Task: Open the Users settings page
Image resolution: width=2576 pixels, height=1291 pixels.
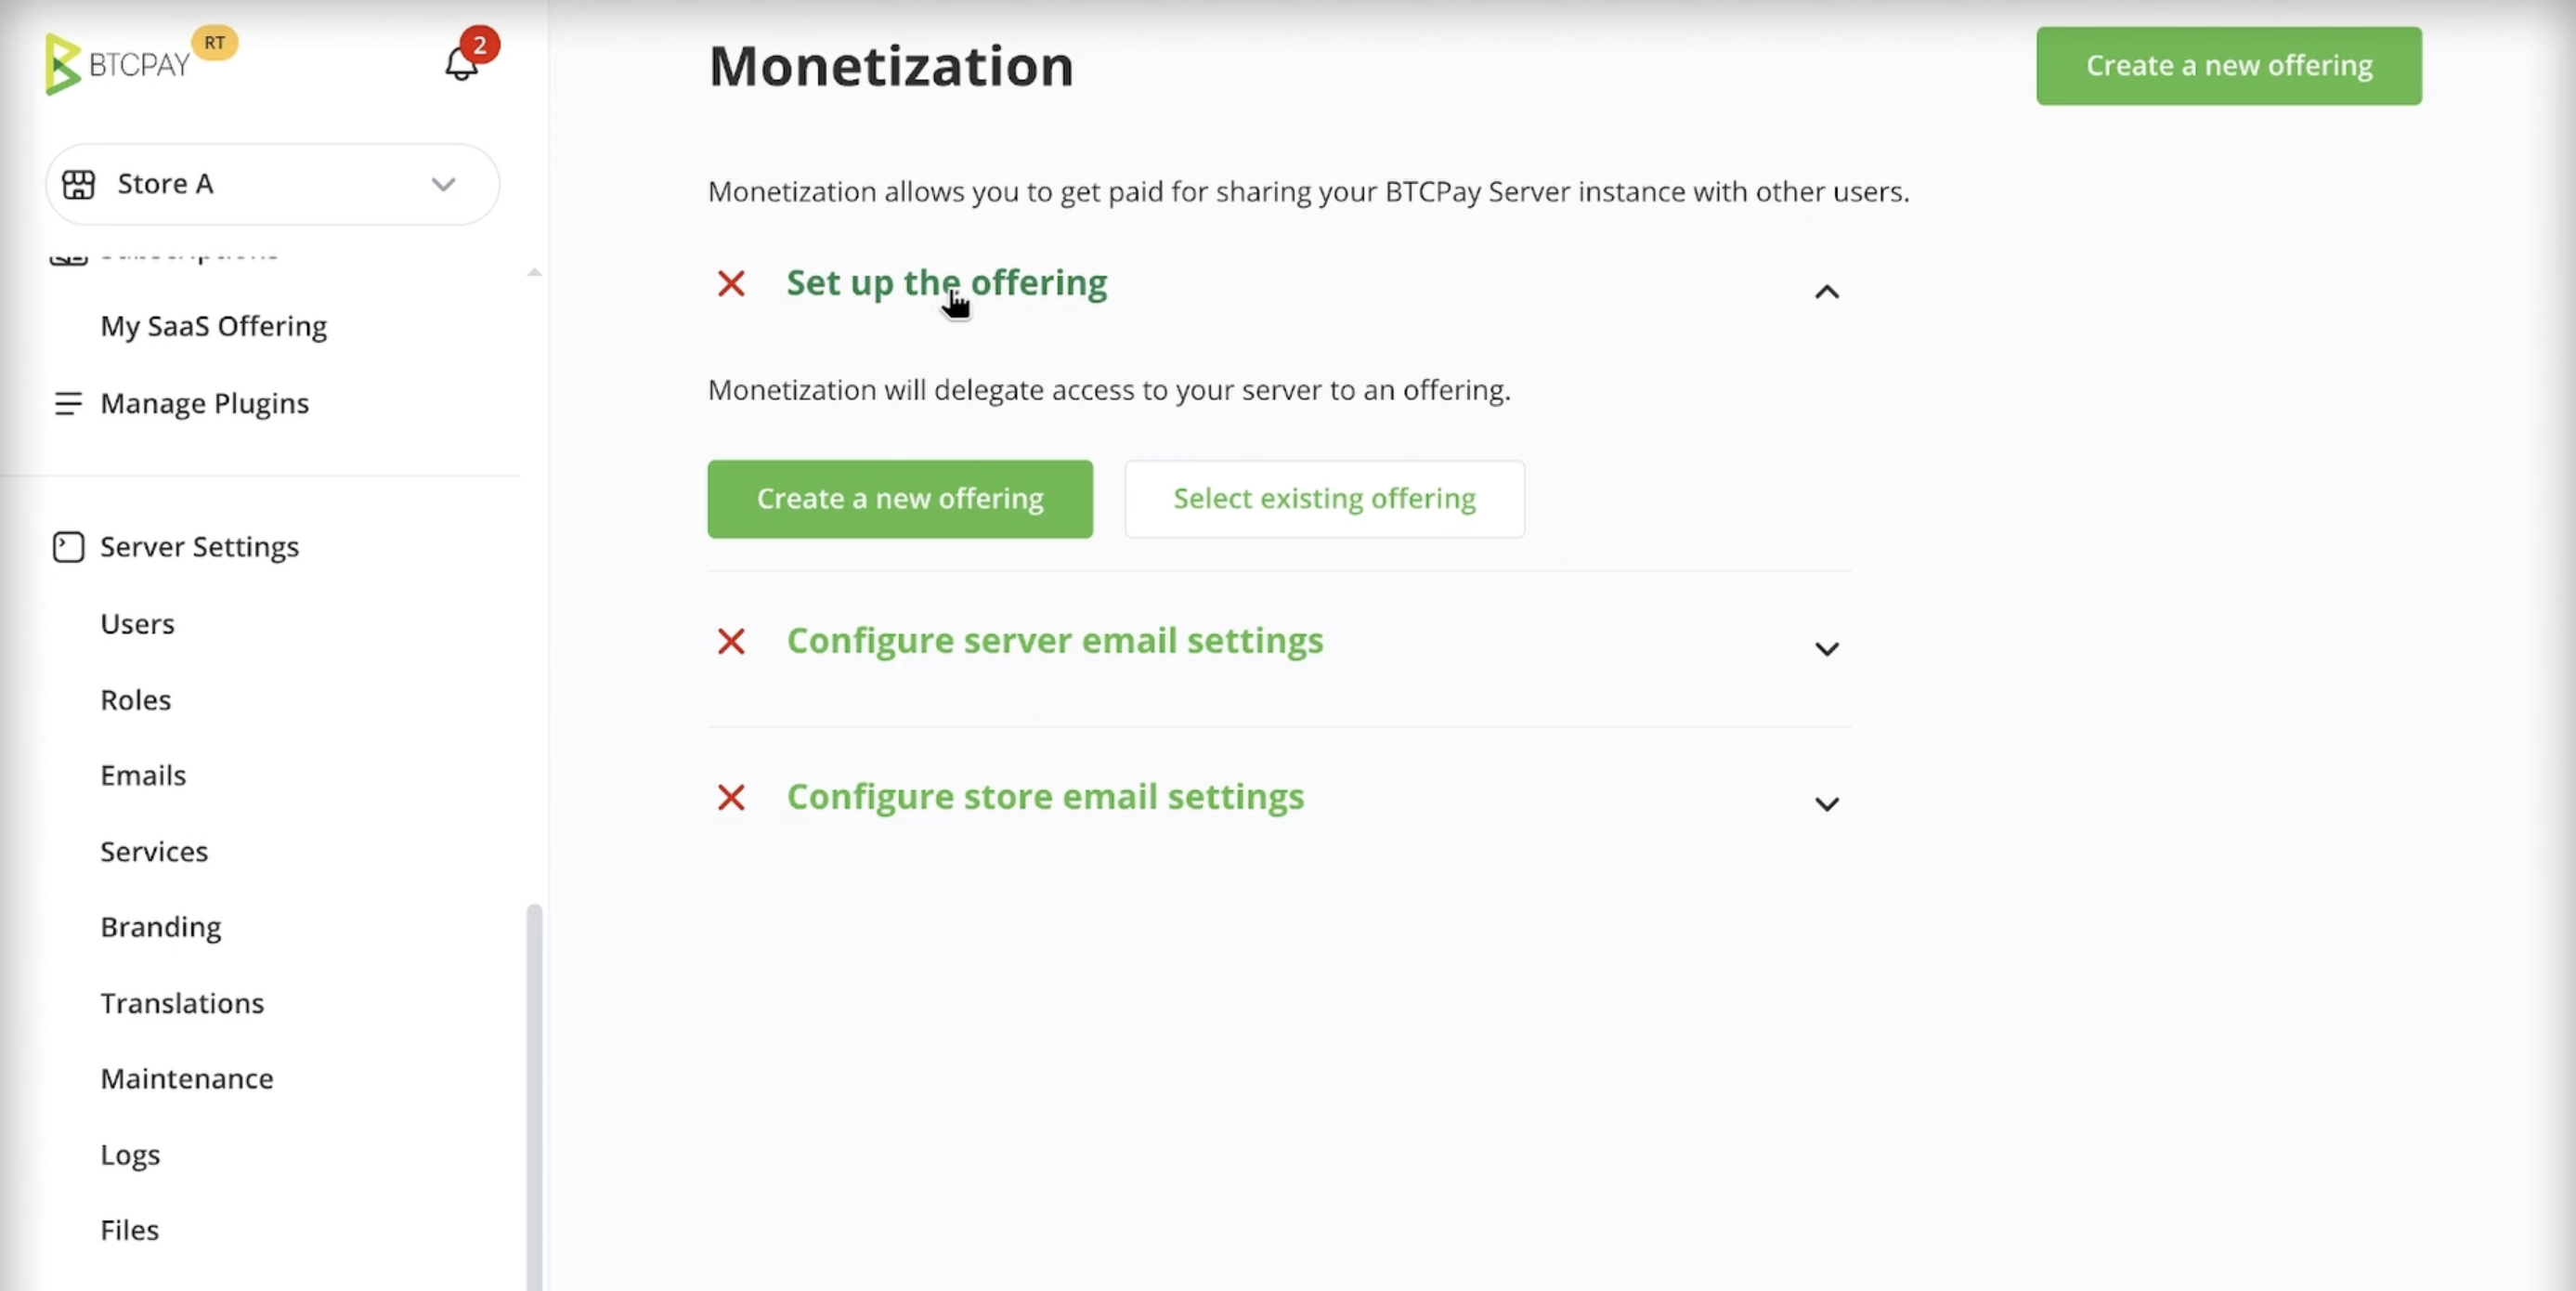Action: 137,623
